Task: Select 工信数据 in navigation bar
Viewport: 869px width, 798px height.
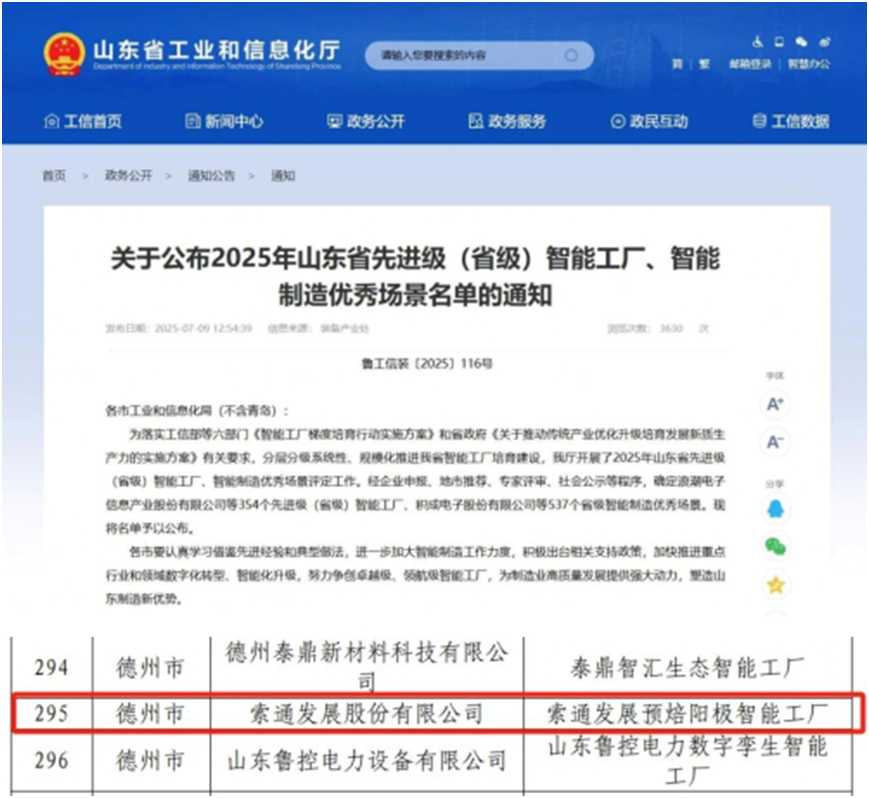Action: click(x=791, y=121)
